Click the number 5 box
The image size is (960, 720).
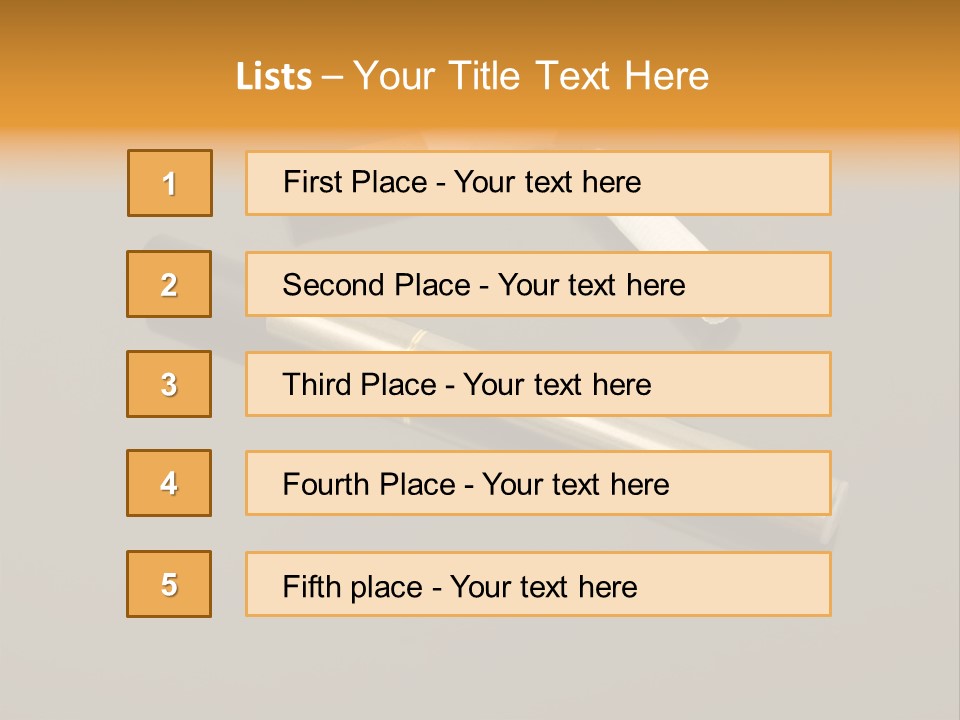(x=169, y=584)
